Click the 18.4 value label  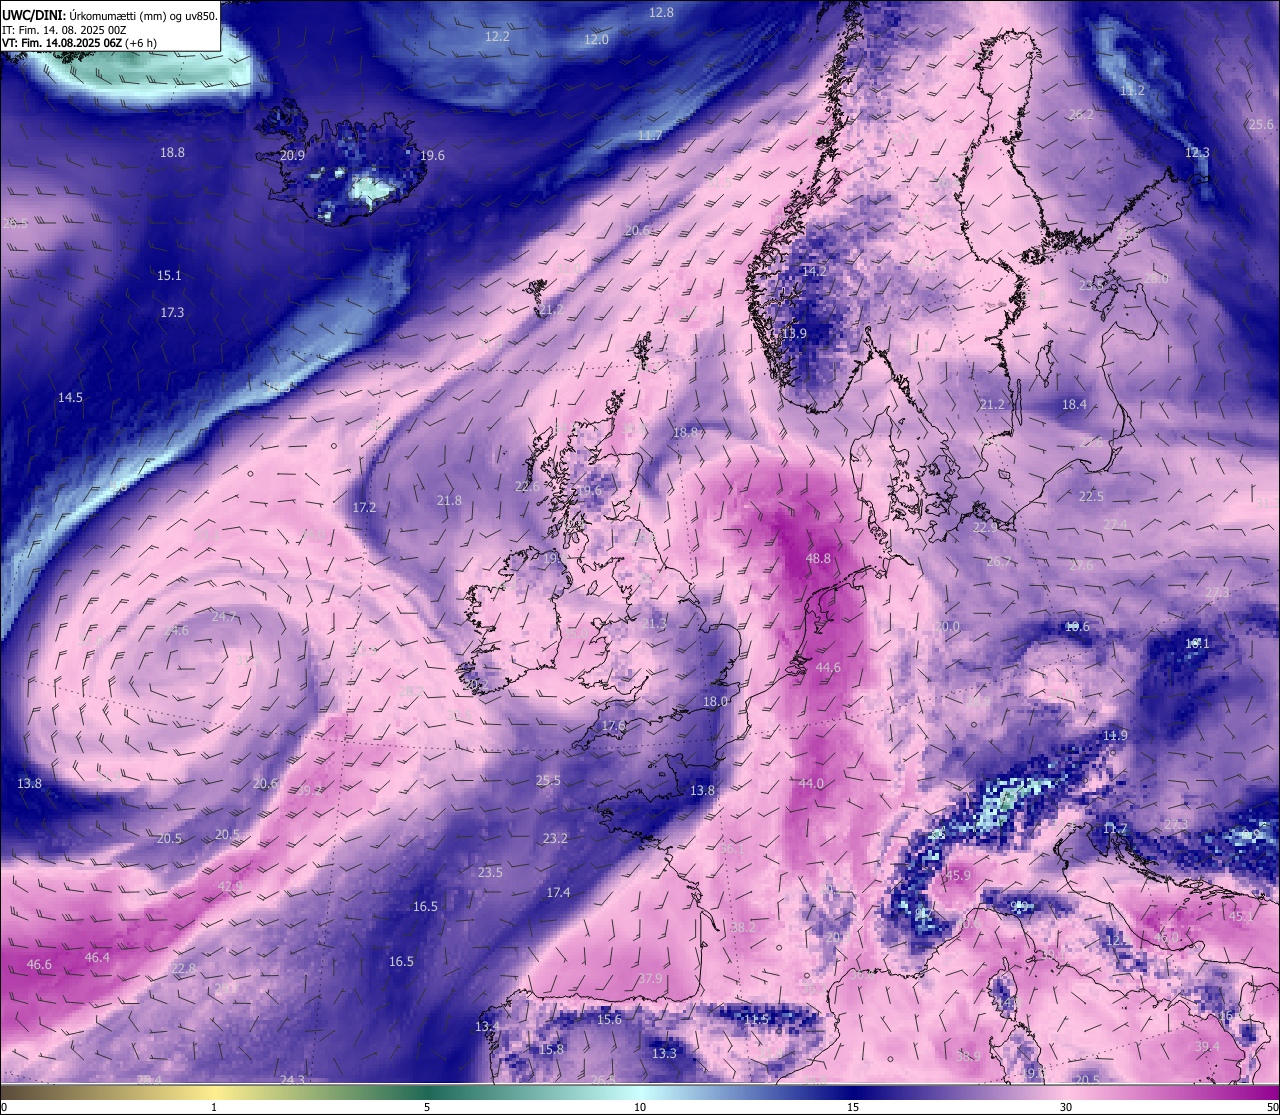click(1074, 405)
